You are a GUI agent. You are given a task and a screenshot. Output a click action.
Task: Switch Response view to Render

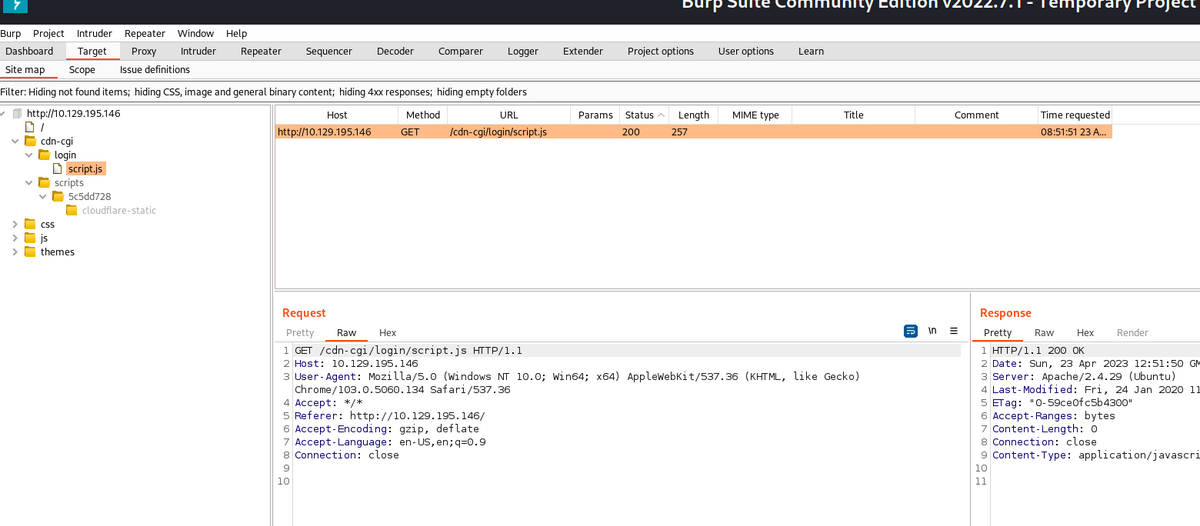point(1132,333)
